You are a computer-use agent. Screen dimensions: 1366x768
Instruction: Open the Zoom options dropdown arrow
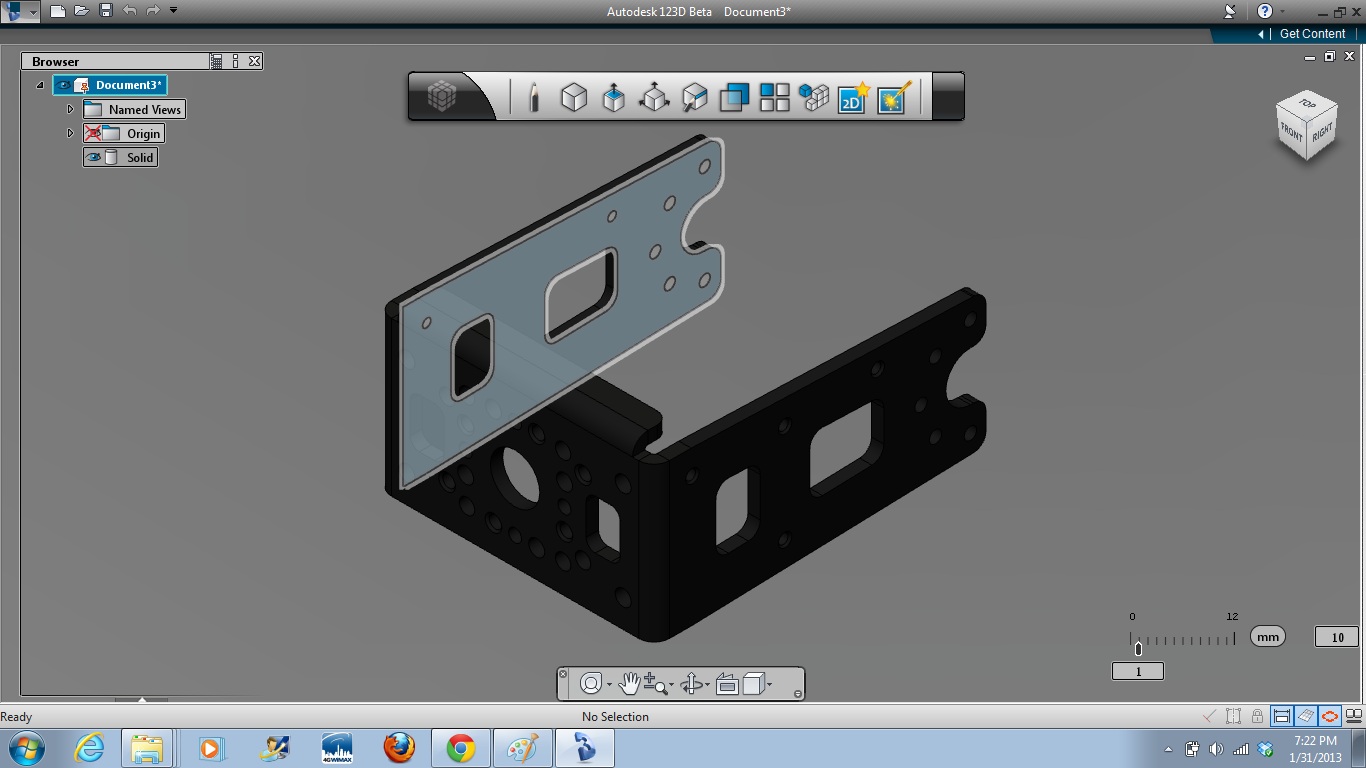pos(671,685)
